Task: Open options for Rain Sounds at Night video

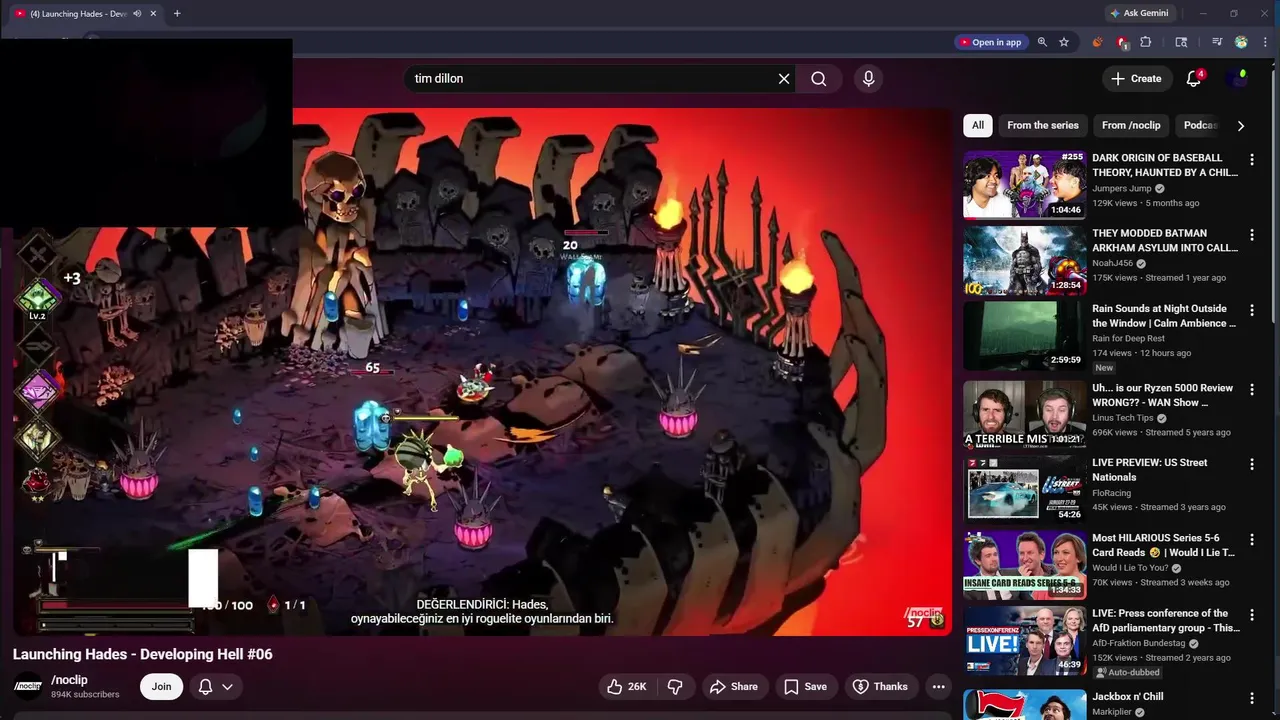Action: 1252,311
